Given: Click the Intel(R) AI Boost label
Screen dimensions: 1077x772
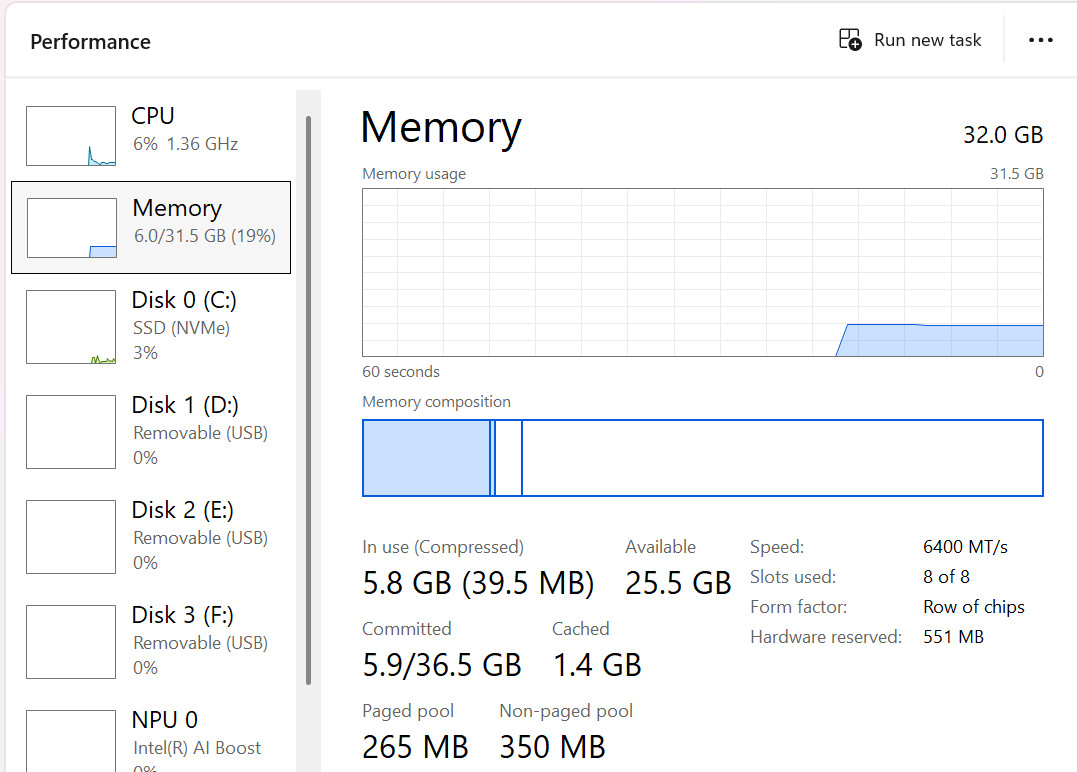Looking at the screenshot, I should (197, 748).
